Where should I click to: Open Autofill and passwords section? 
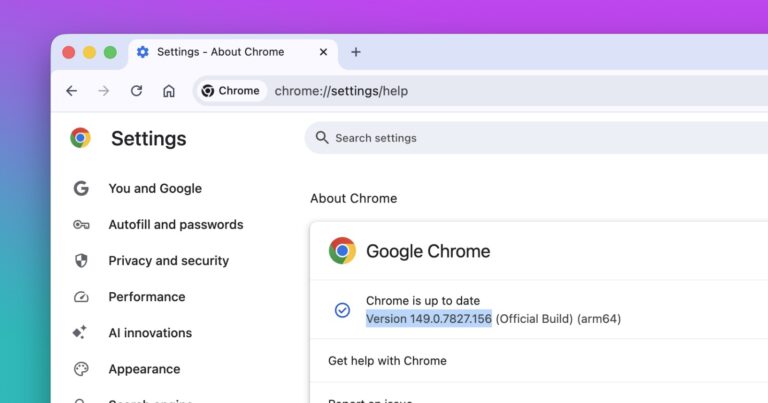176,225
